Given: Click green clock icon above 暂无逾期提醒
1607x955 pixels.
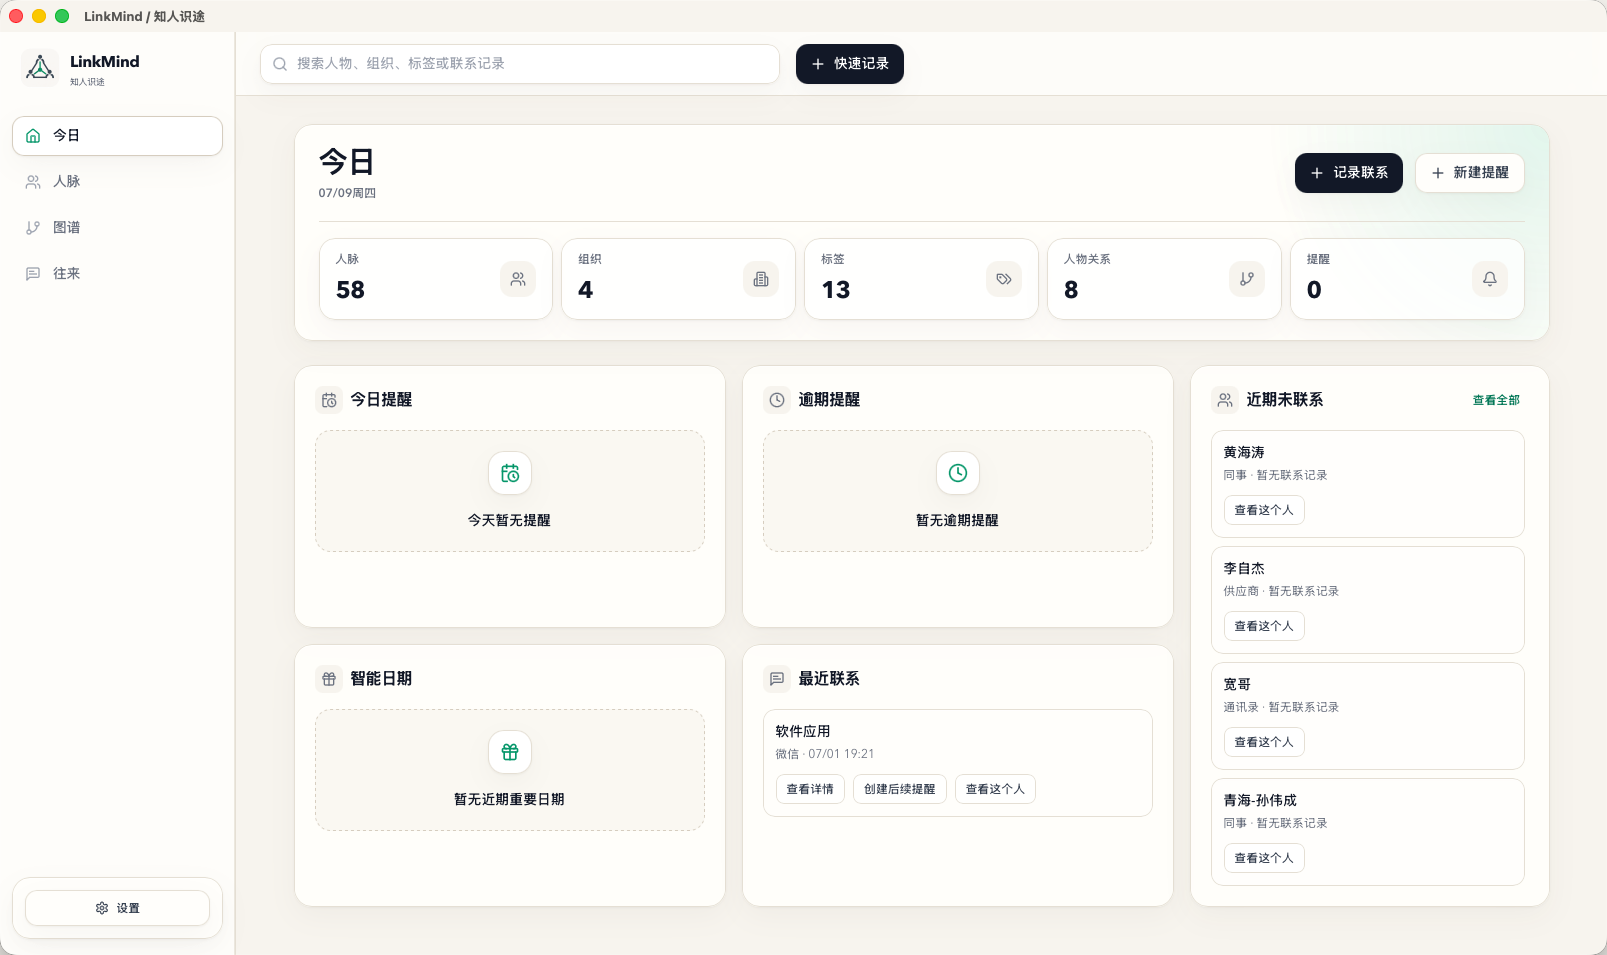Looking at the screenshot, I should 958,473.
